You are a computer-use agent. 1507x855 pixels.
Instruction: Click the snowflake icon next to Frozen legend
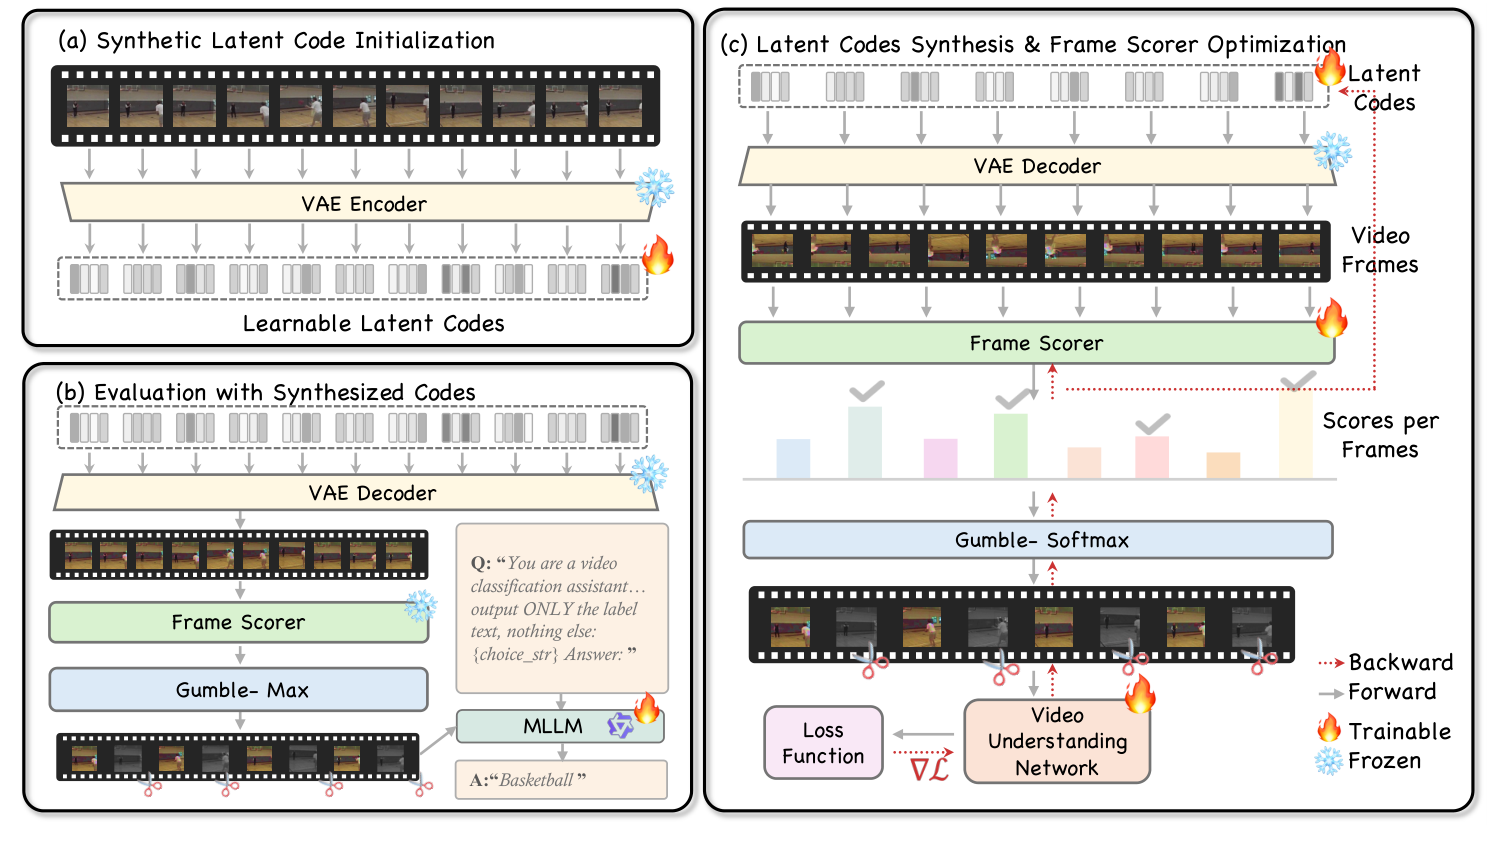click(1329, 761)
